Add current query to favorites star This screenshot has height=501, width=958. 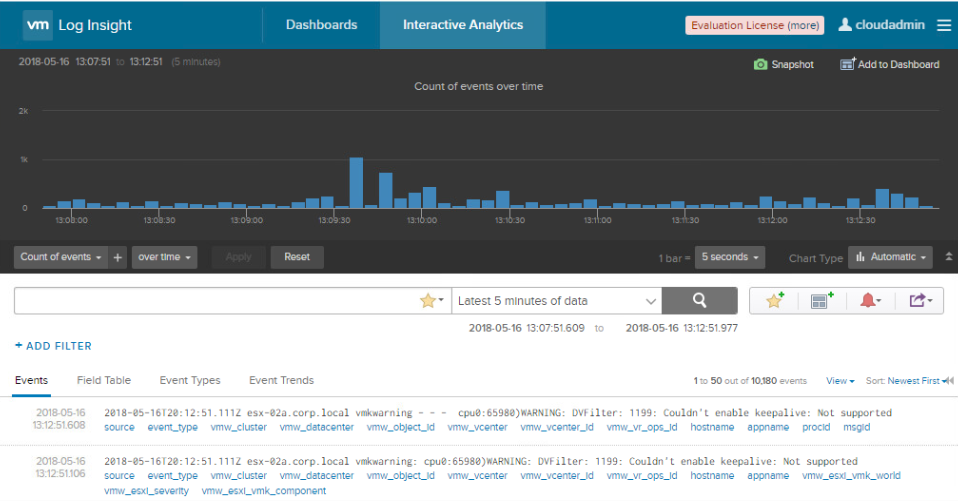tap(775, 300)
